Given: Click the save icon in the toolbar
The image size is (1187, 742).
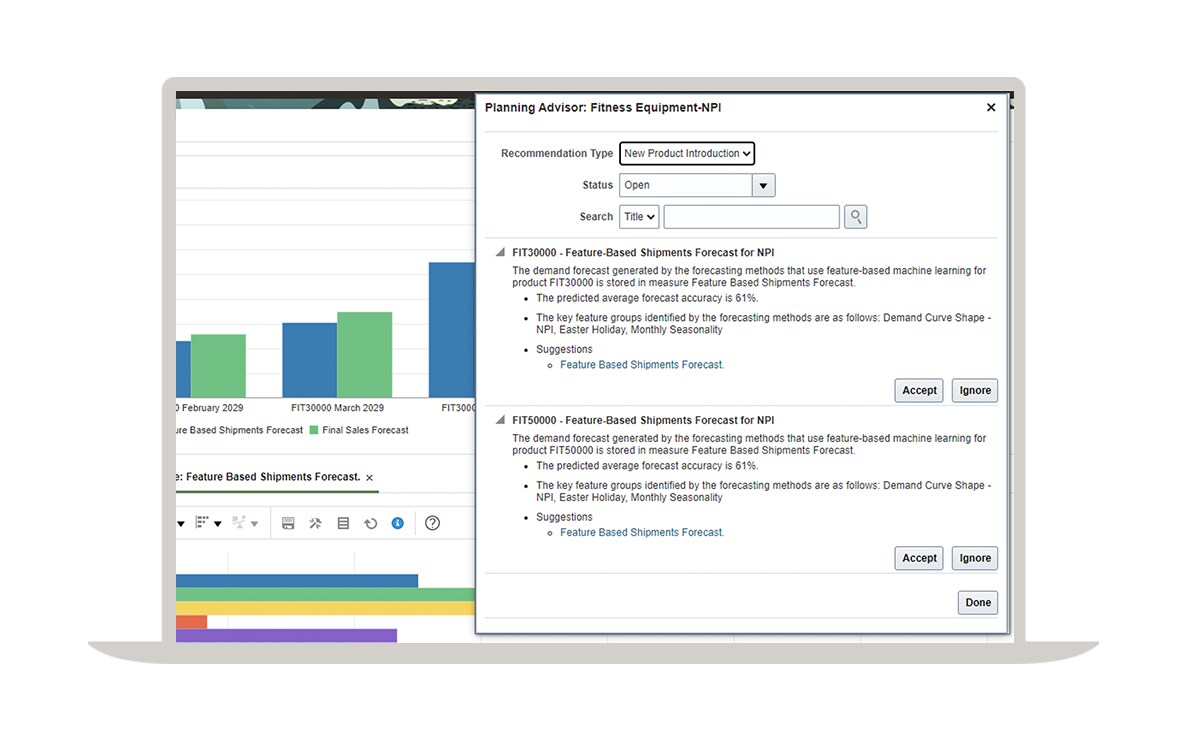Looking at the screenshot, I should 288,523.
